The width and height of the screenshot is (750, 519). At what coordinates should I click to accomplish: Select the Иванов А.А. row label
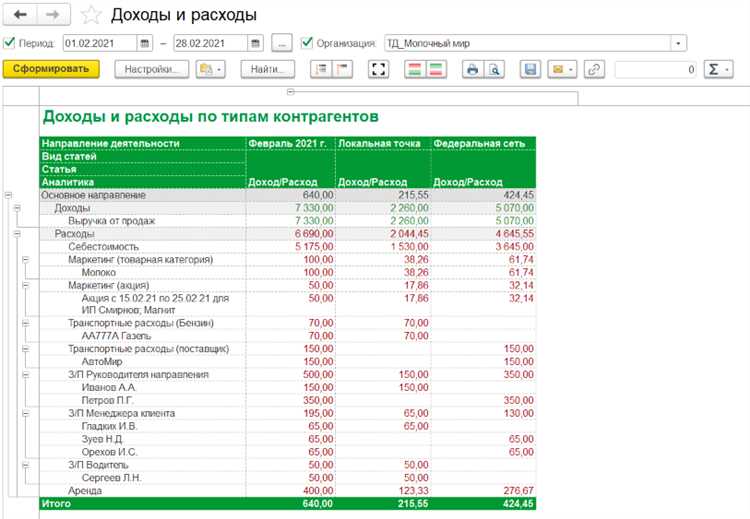point(109,387)
